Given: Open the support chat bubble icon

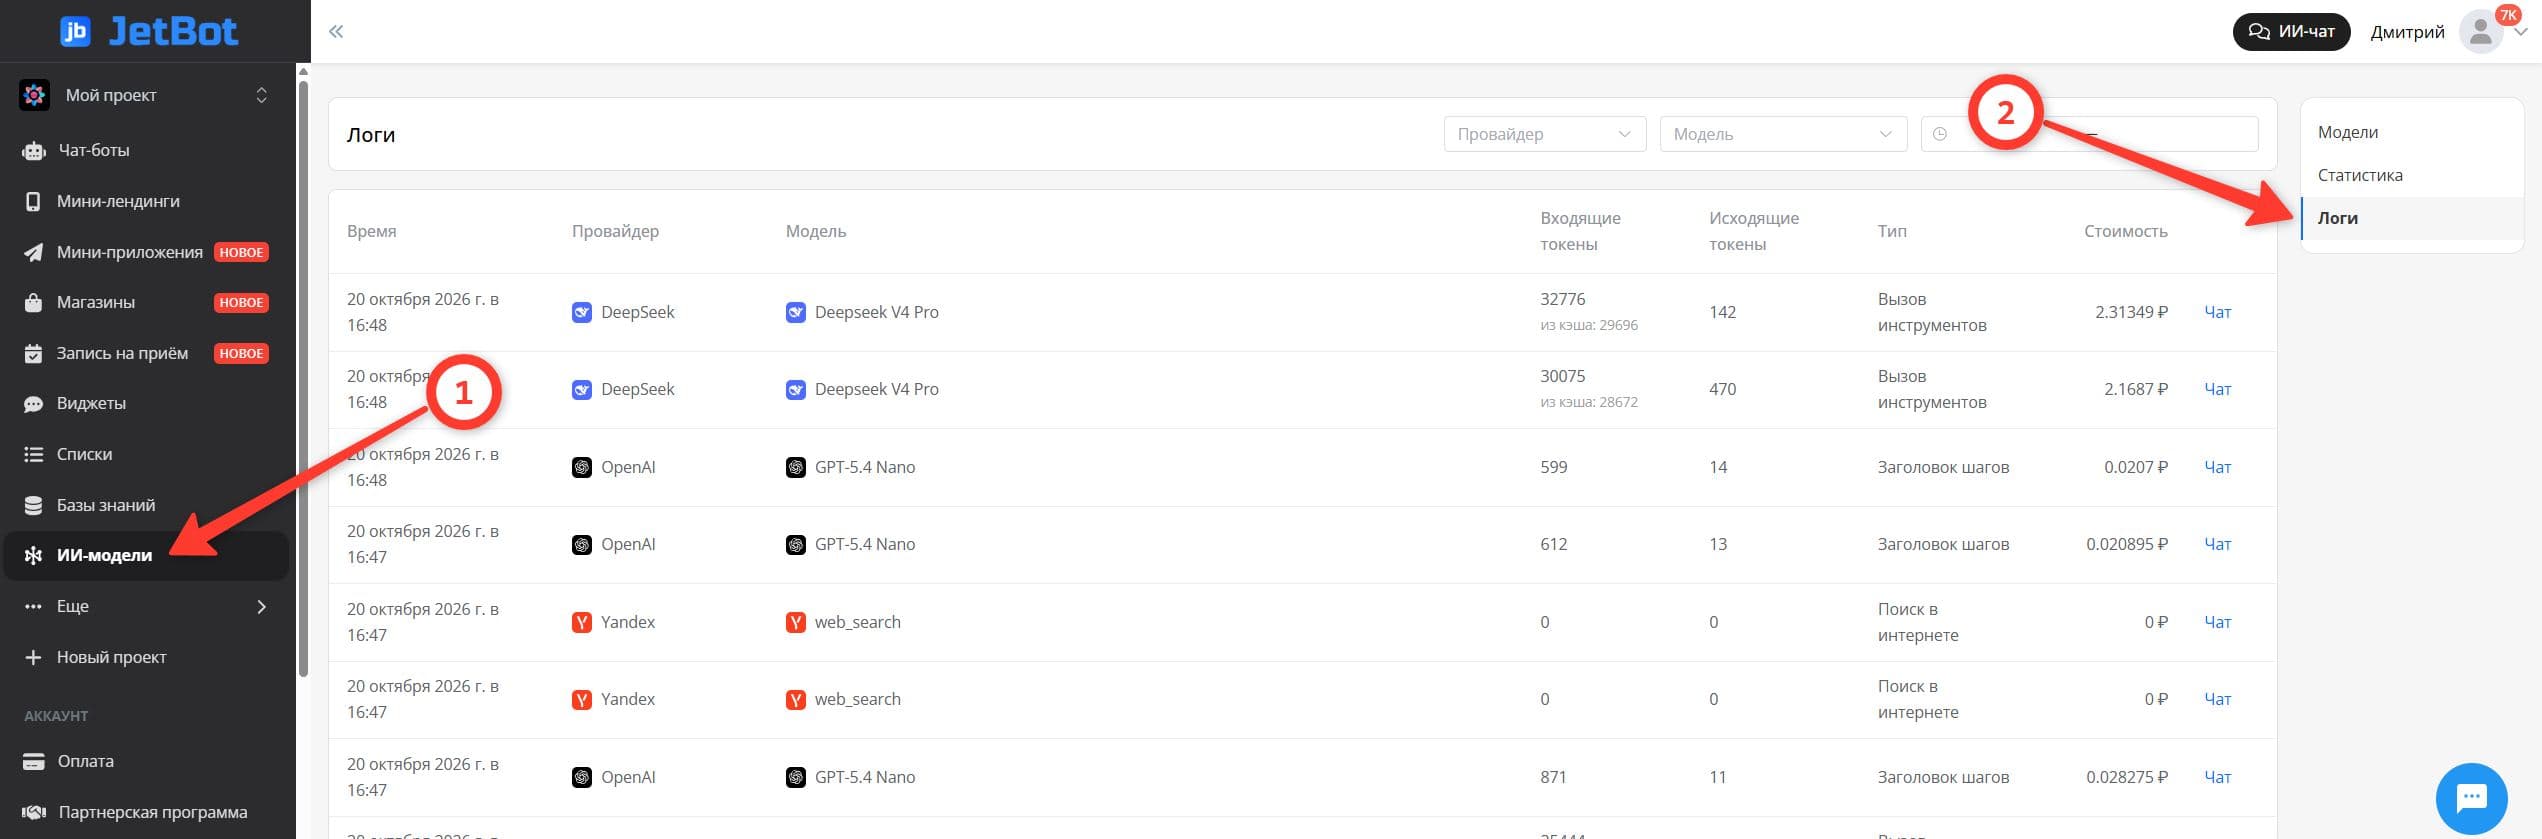Looking at the screenshot, I should tap(2471, 798).
